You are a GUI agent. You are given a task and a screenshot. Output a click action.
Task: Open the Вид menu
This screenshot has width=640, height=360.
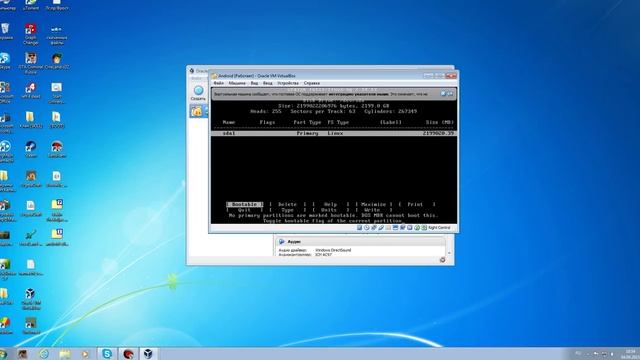pos(254,83)
